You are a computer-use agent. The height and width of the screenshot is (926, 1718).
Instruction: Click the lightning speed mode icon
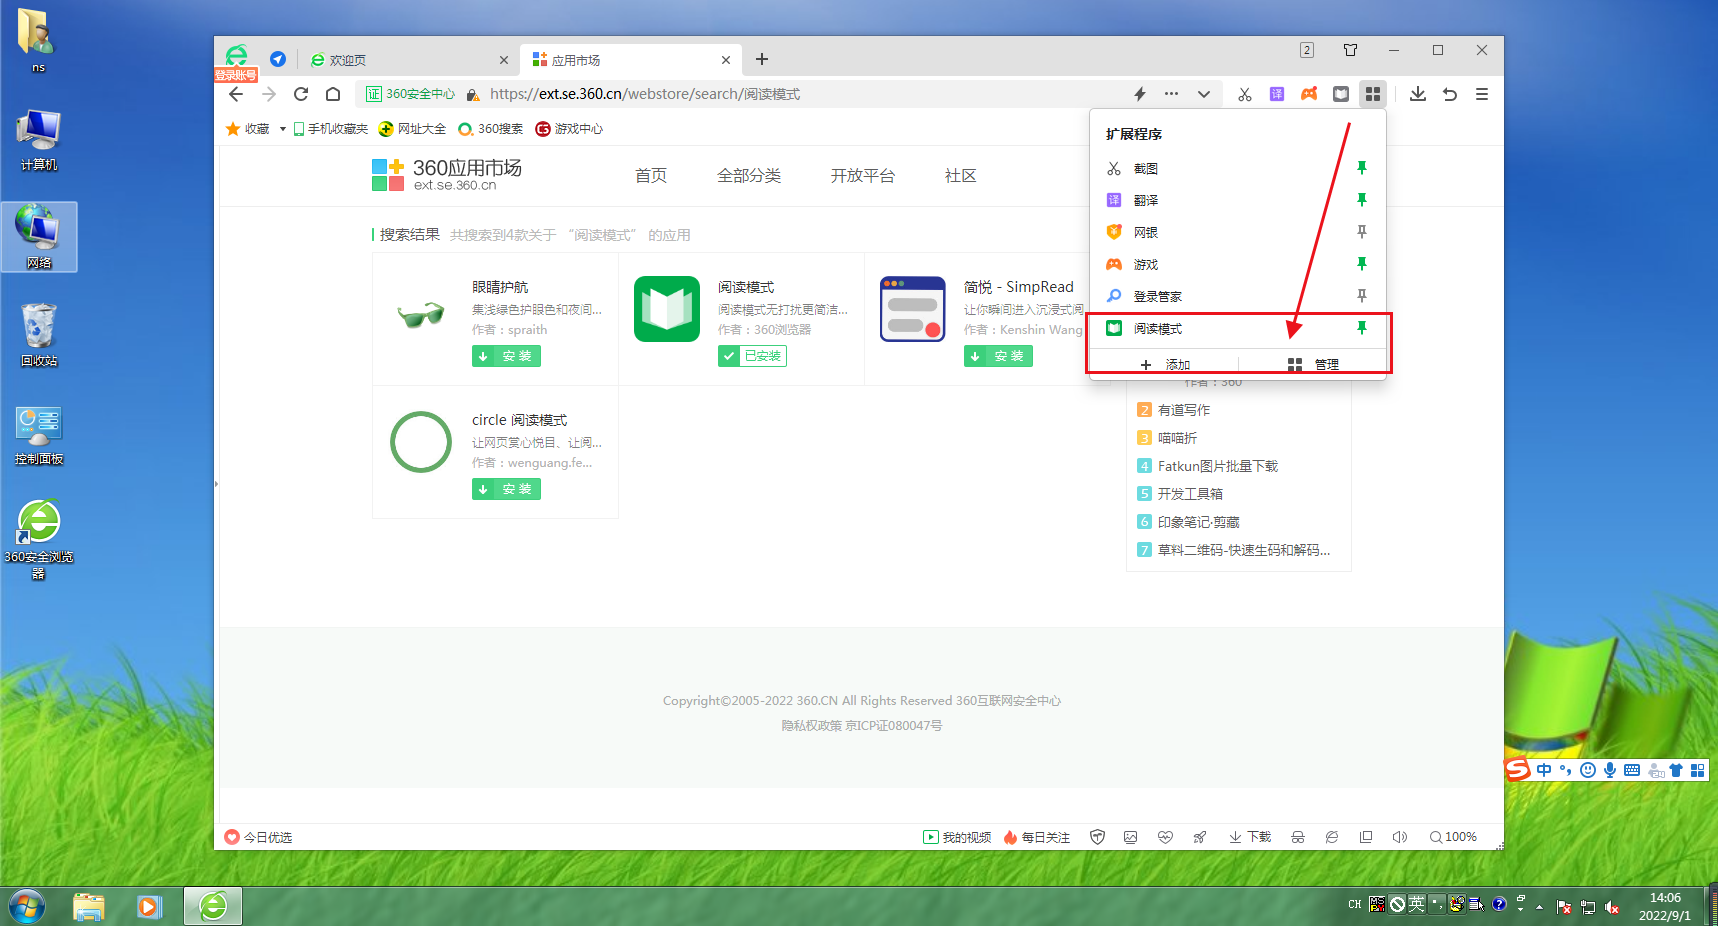[x=1140, y=94]
